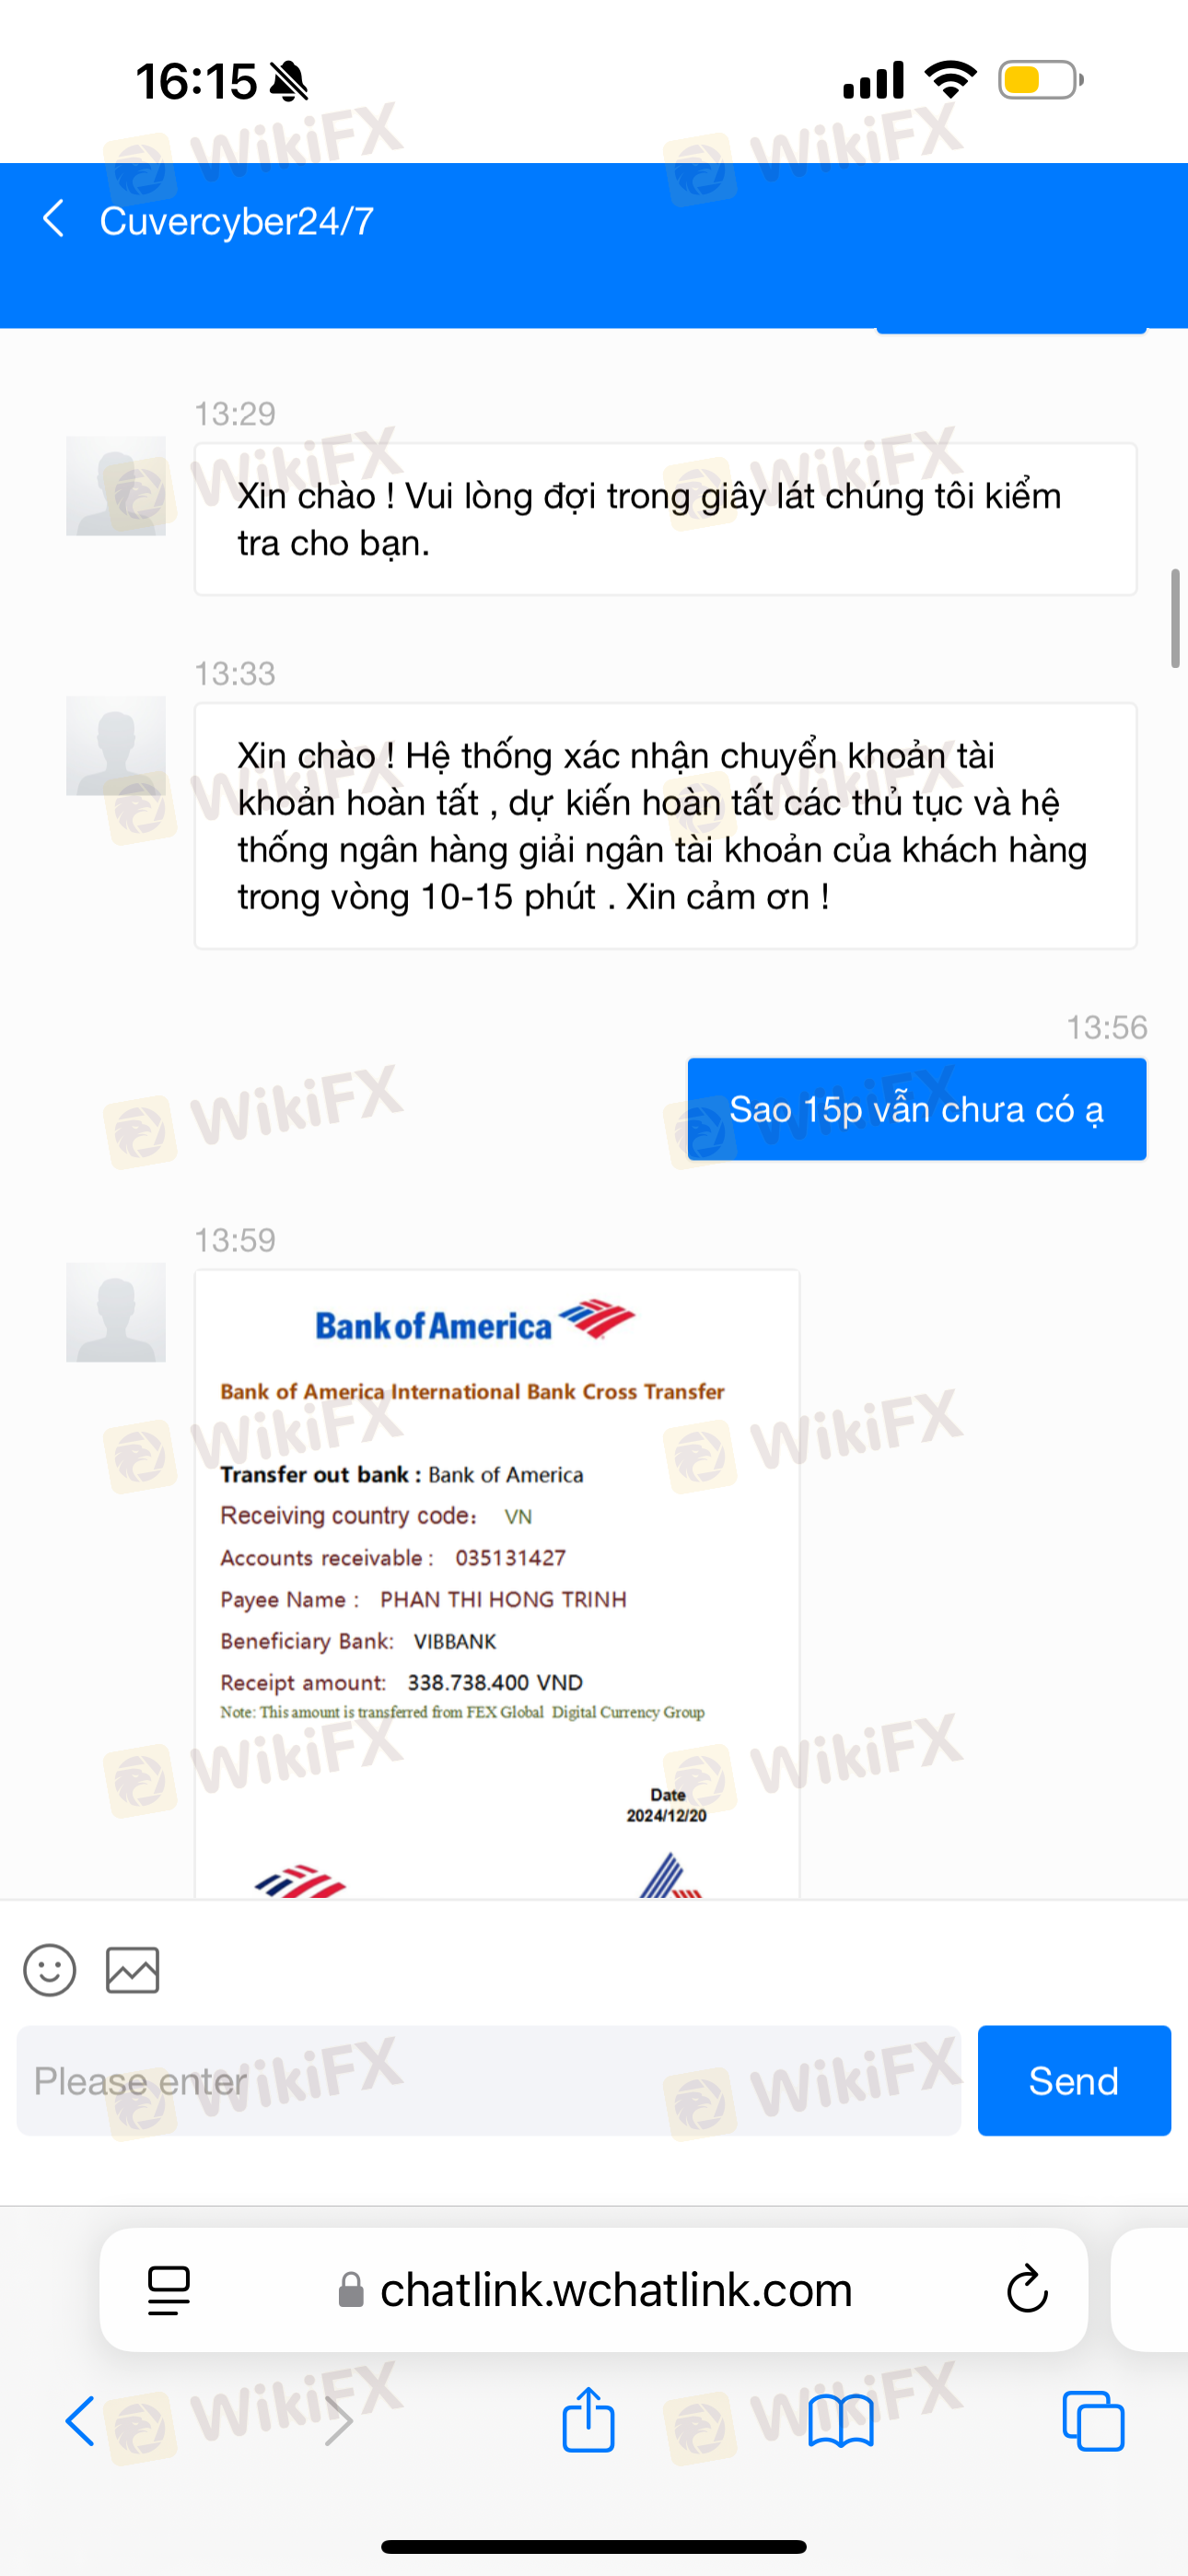This screenshot has height=2576, width=1188.
Task: Open Safari page settings reader icon
Action: pos(168,2290)
